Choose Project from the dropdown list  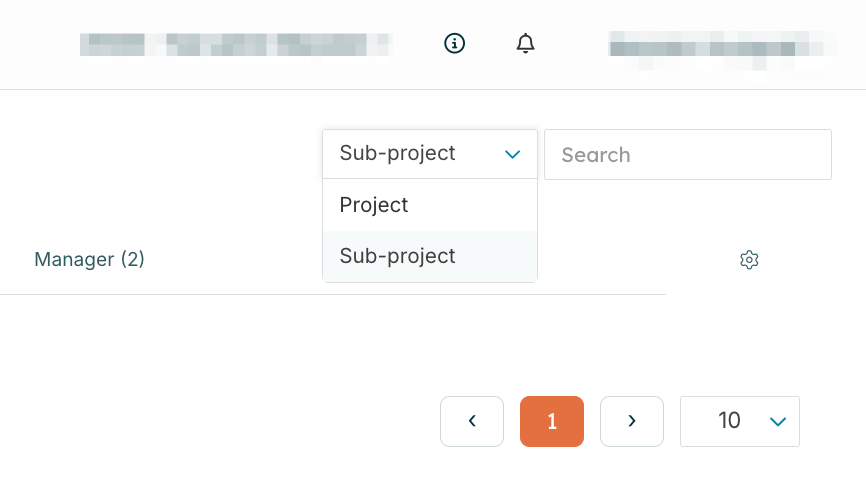[x=374, y=205]
